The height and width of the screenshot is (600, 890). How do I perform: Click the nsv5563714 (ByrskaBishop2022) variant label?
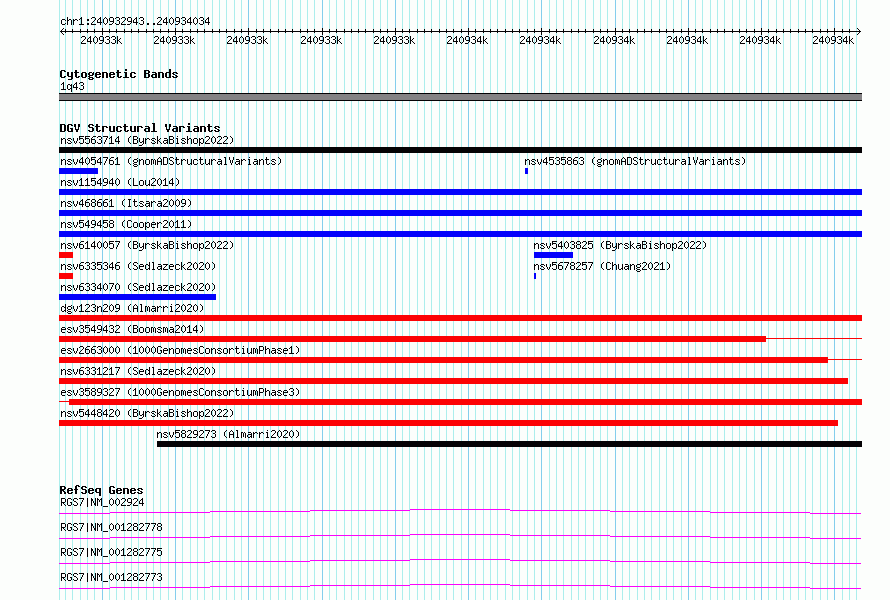pyautogui.click(x=147, y=140)
